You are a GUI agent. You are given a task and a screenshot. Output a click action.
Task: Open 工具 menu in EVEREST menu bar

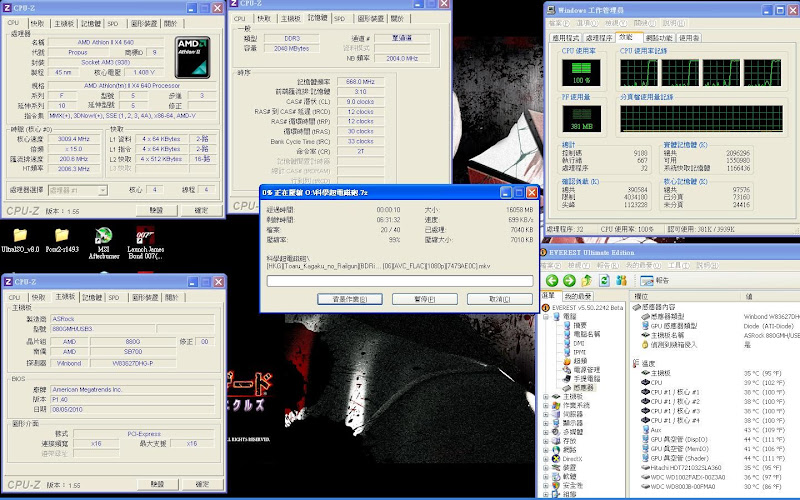tap(677, 265)
